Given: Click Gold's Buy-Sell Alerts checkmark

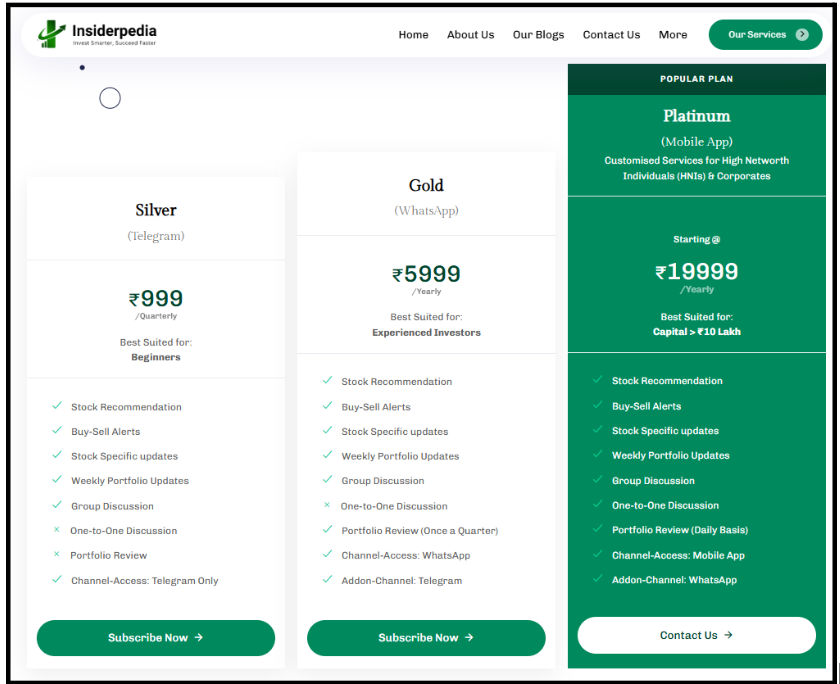Looking at the screenshot, I should coord(327,405).
